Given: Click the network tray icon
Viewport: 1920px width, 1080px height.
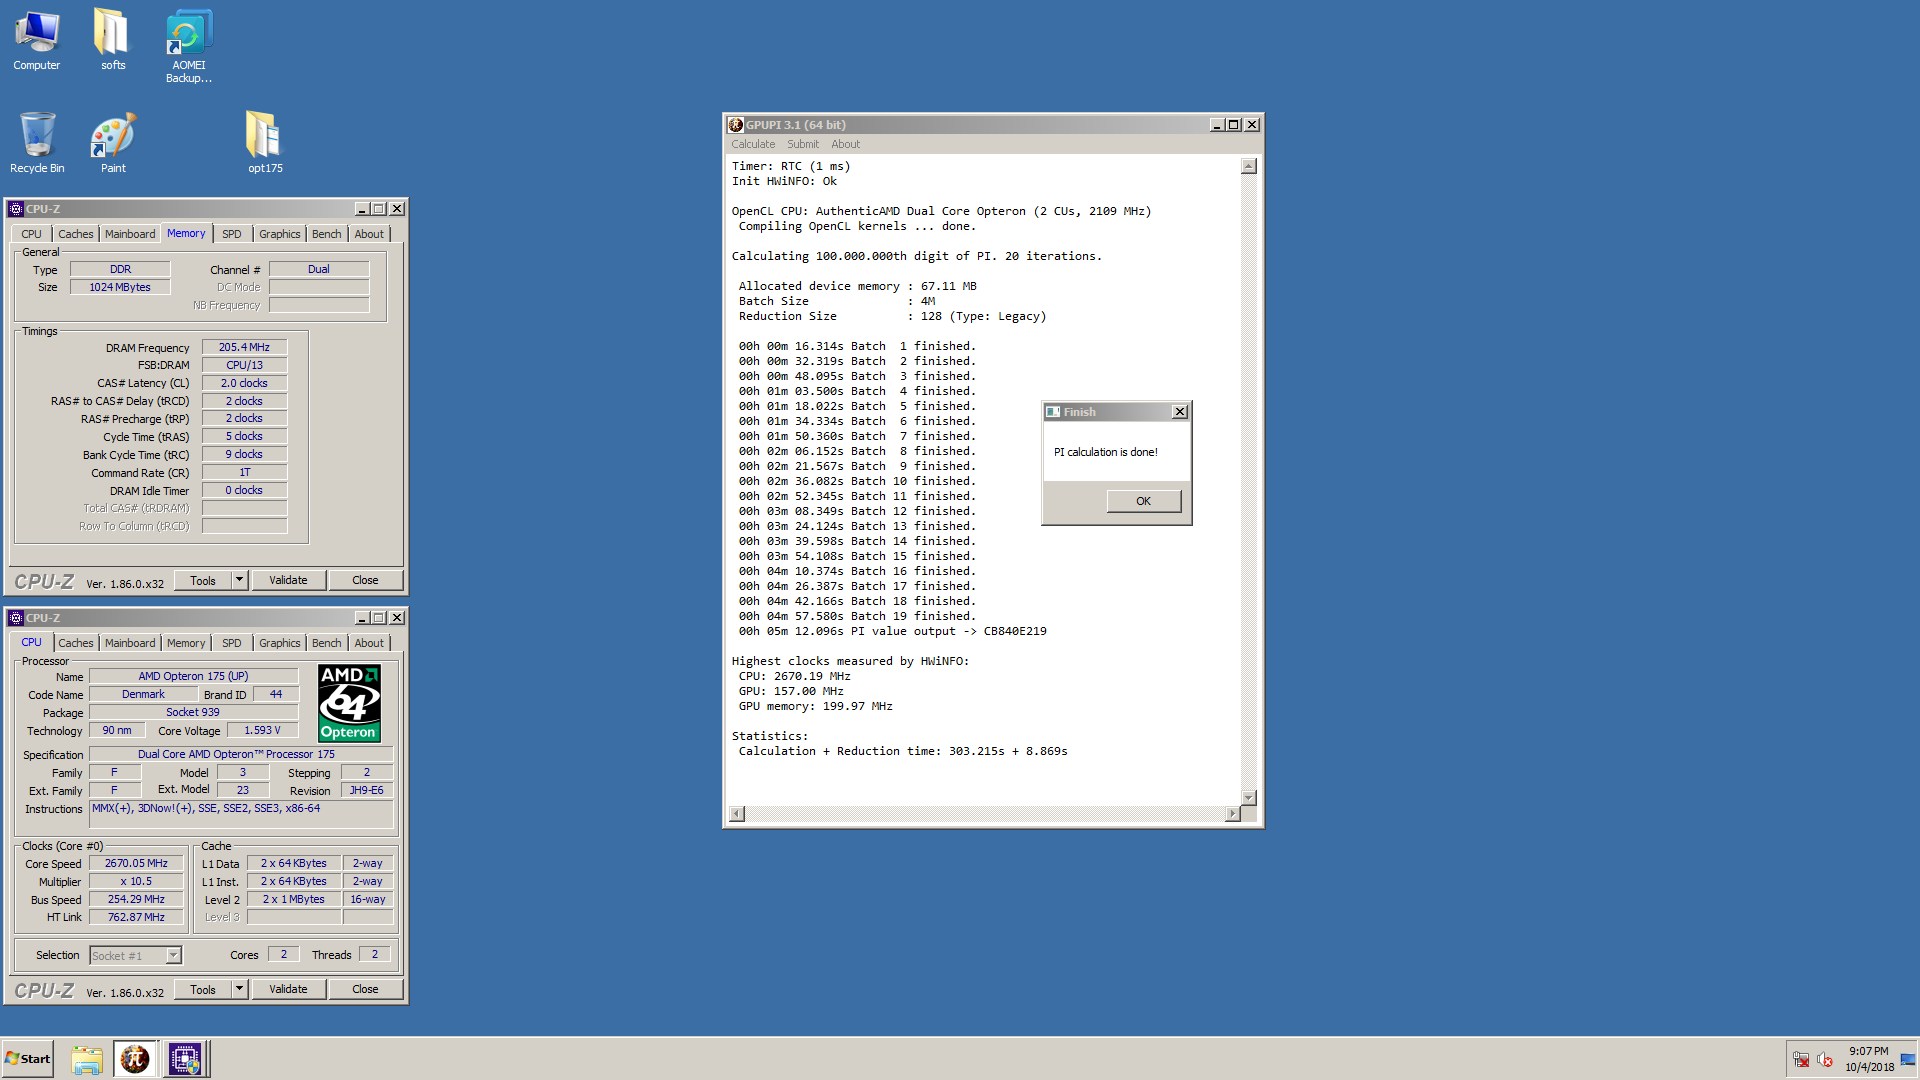Looking at the screenshot, I should 1801,1060.
